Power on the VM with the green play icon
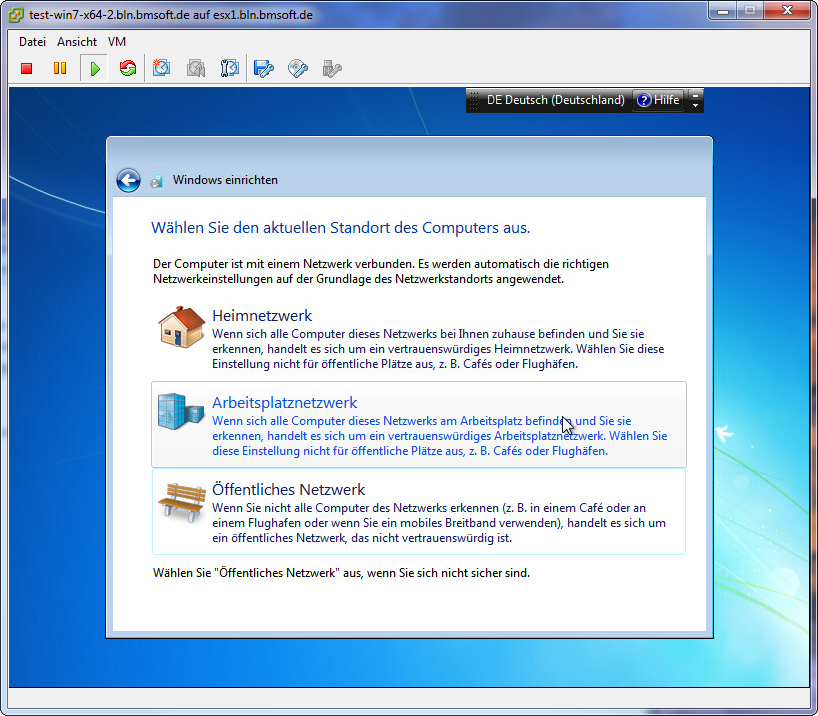The width and height of the screenshot is (818, 716). point(94,68)
